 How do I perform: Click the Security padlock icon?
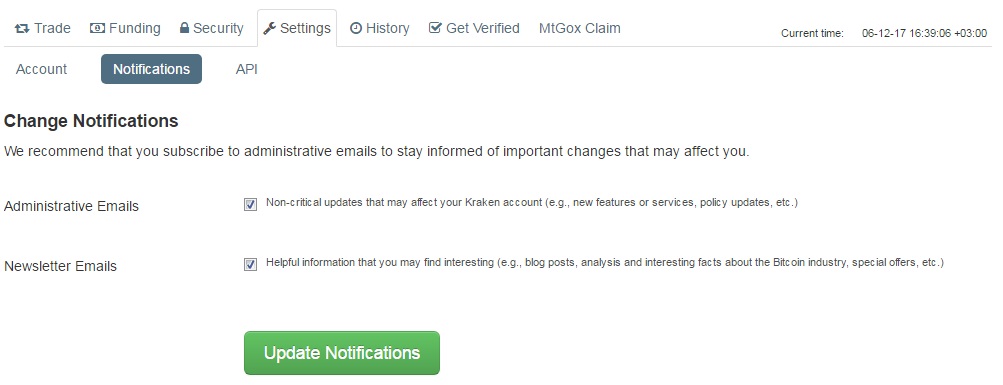[x=184, y=28]
